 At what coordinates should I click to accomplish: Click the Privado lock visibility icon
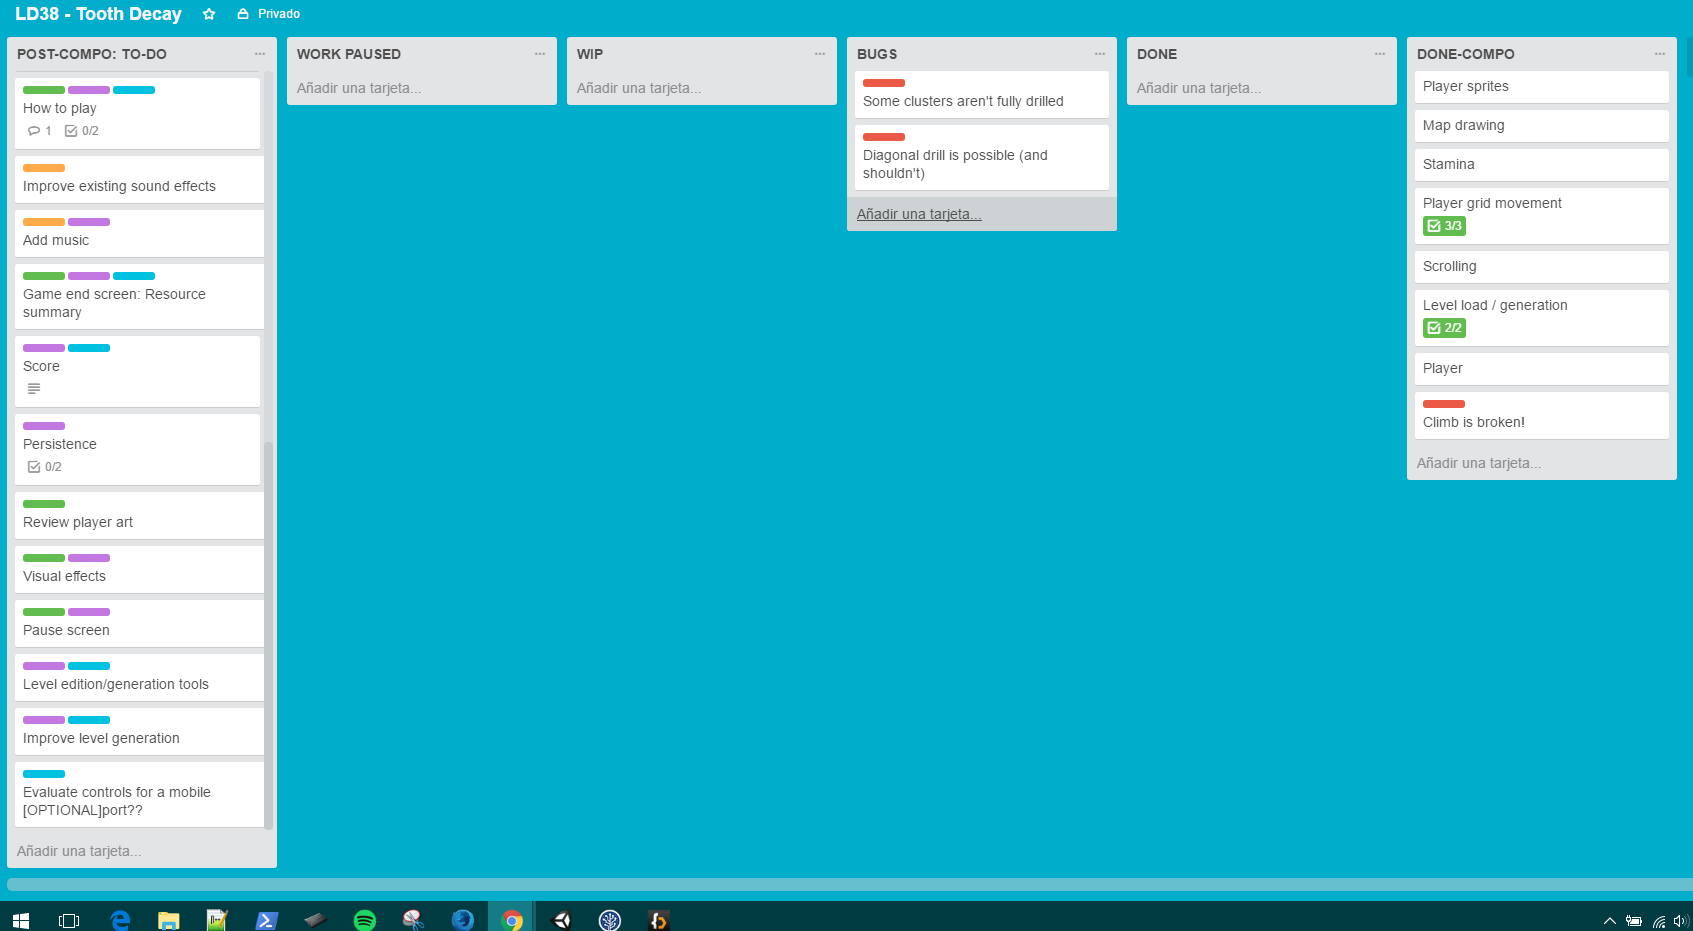tap(243, 14)
